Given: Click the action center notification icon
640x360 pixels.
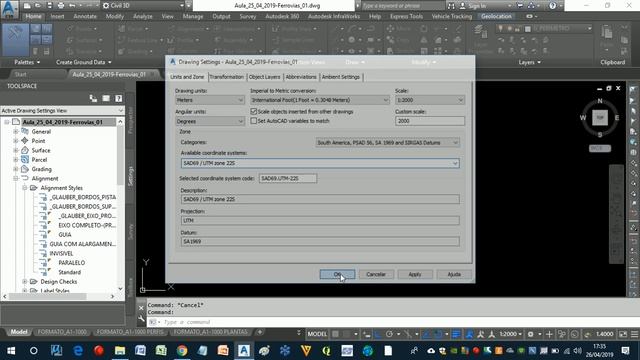Looking at the screenshot, I should (x=625, y=351).
